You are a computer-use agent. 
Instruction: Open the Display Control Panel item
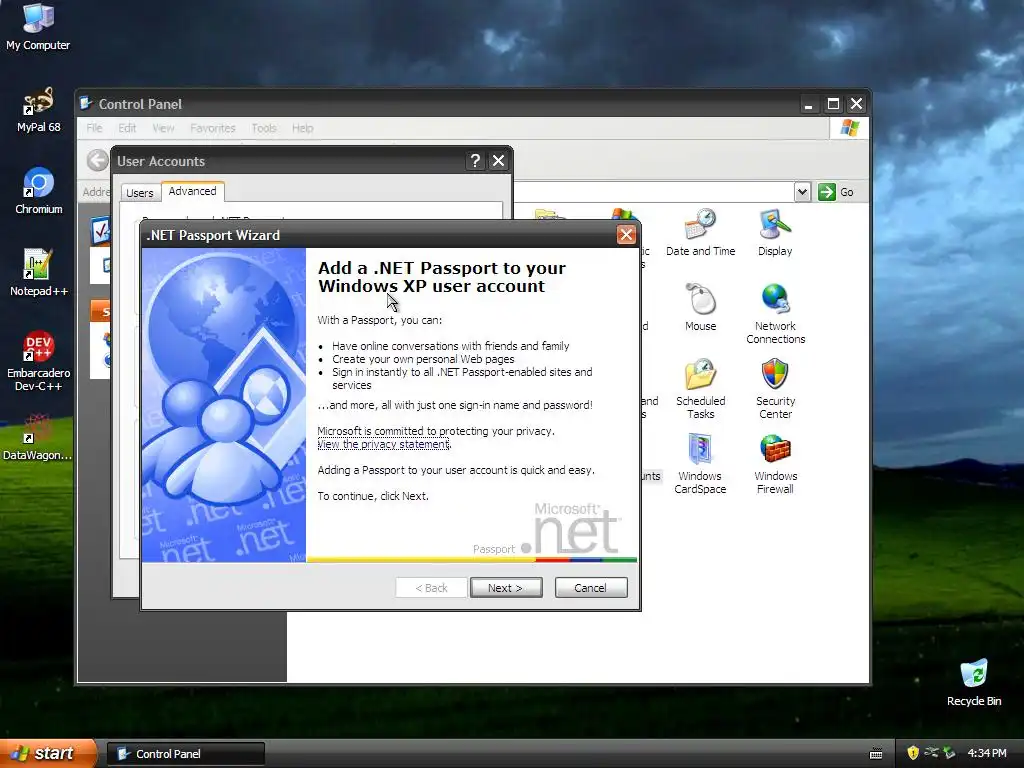(x=775, y=232)
